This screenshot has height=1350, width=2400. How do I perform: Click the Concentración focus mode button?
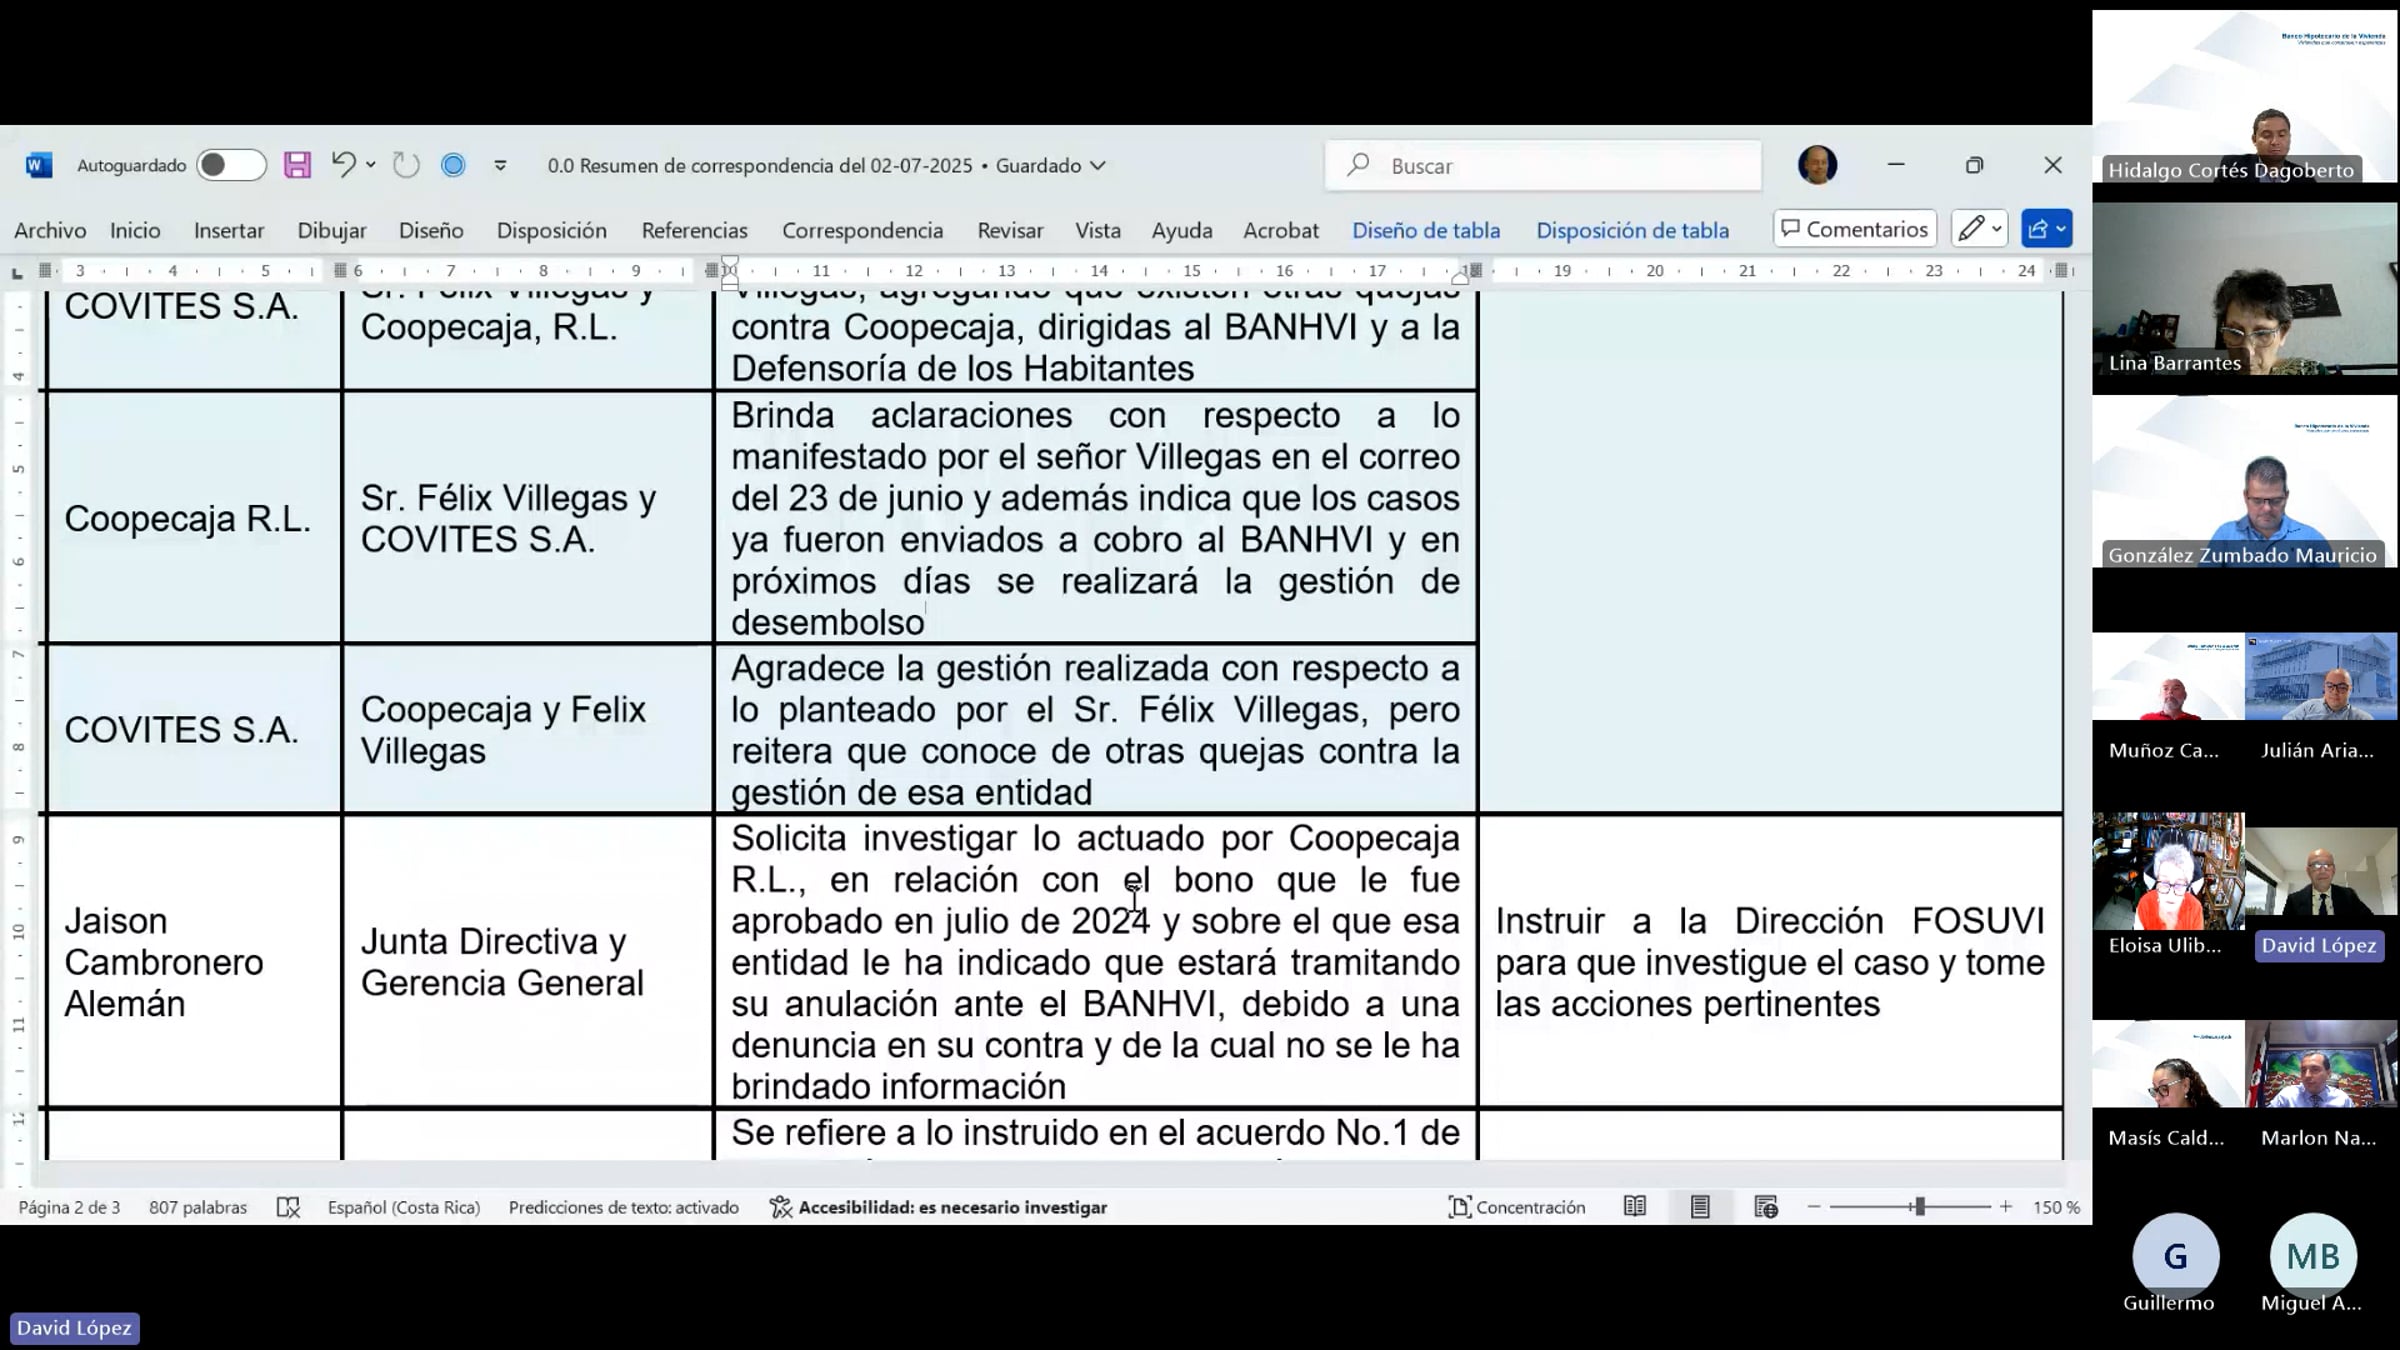1516,1207
